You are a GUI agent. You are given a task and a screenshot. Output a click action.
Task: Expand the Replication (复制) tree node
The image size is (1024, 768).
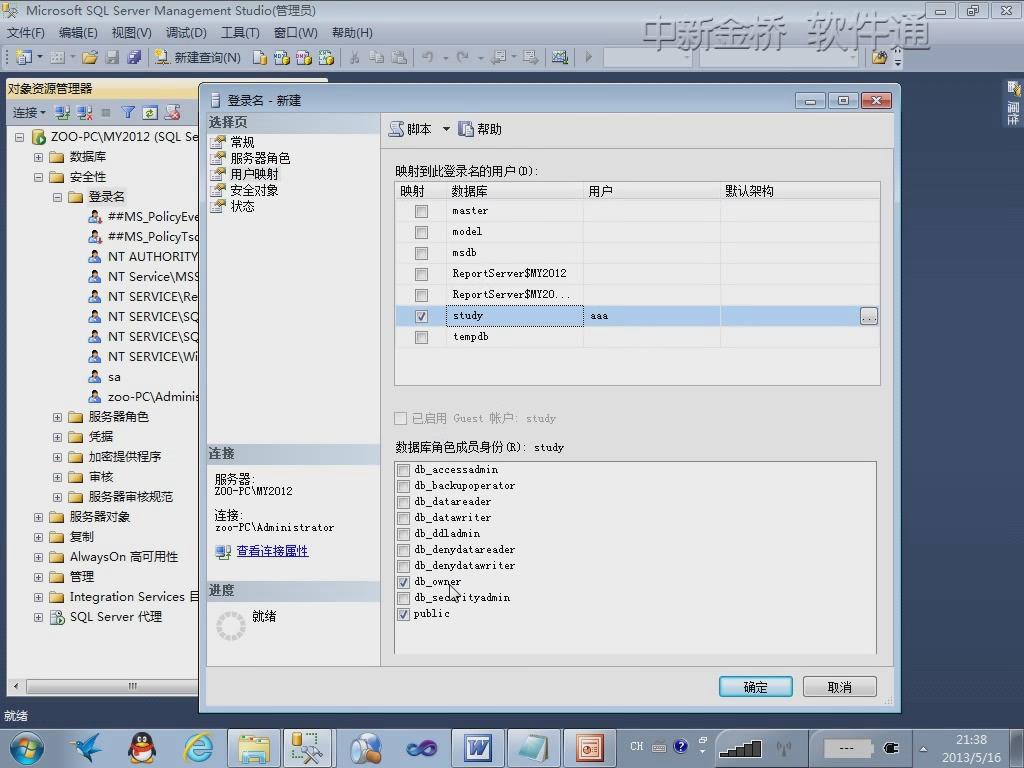click(x=39, y=537)
